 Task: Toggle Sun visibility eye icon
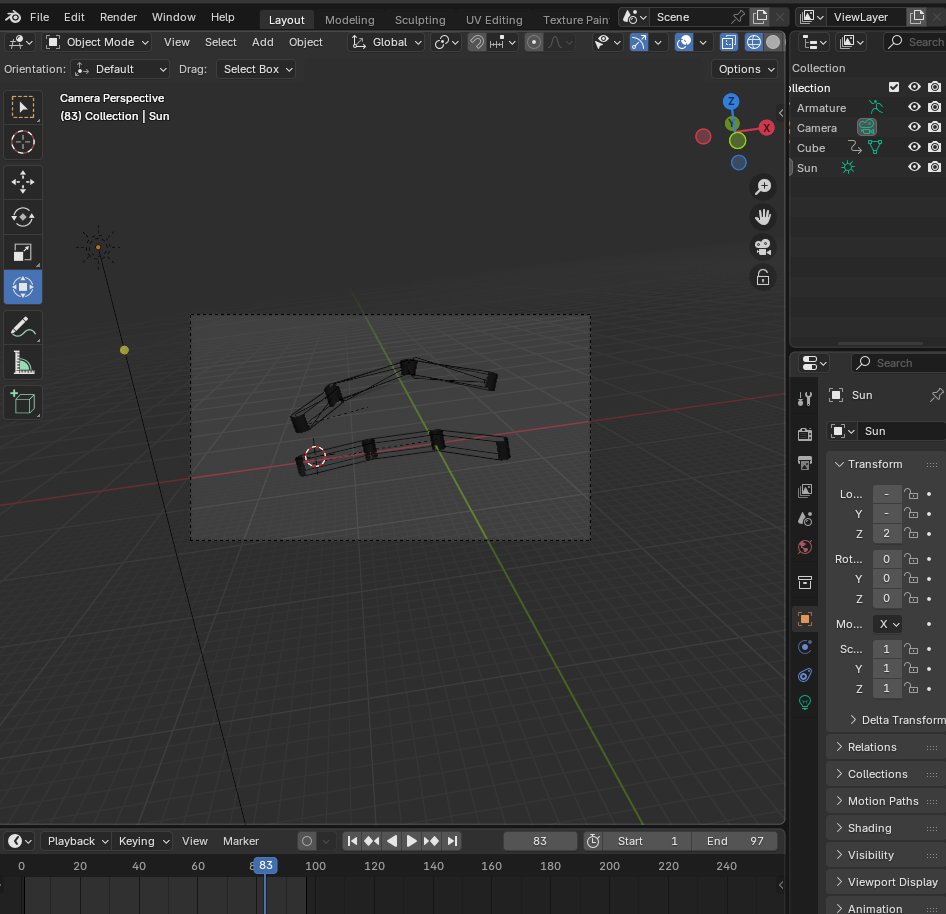pyautogui.click(x=914, y=168)
